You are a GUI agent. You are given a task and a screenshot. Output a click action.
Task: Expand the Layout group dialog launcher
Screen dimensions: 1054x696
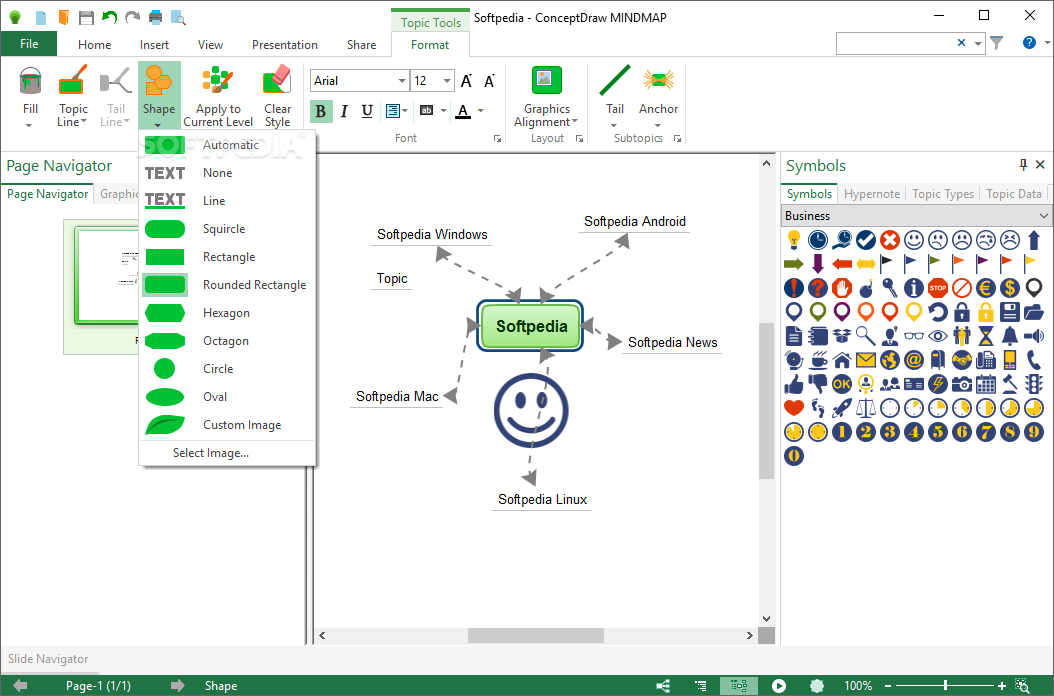coord(579,139)
